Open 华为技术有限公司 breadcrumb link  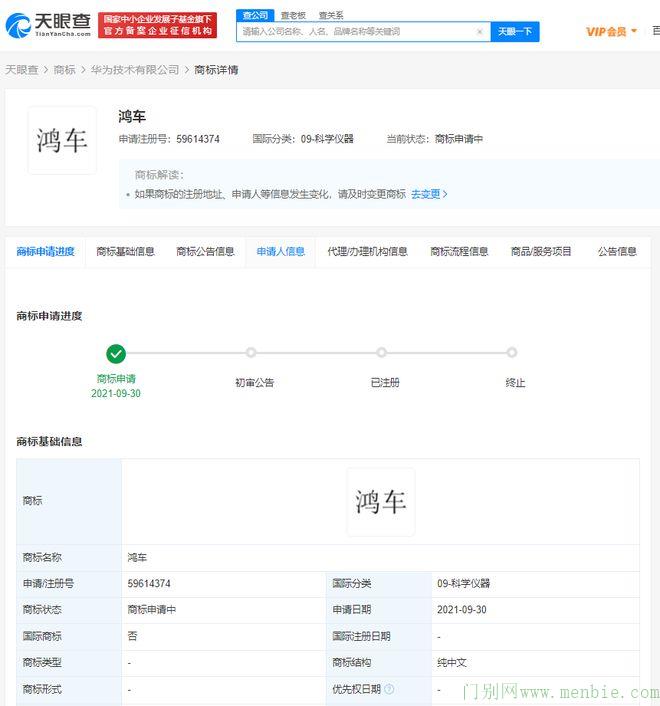click(135, 70)
